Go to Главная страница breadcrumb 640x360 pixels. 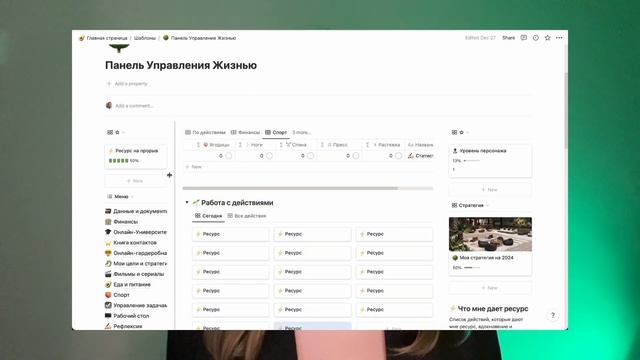click(x=107, y=38)
